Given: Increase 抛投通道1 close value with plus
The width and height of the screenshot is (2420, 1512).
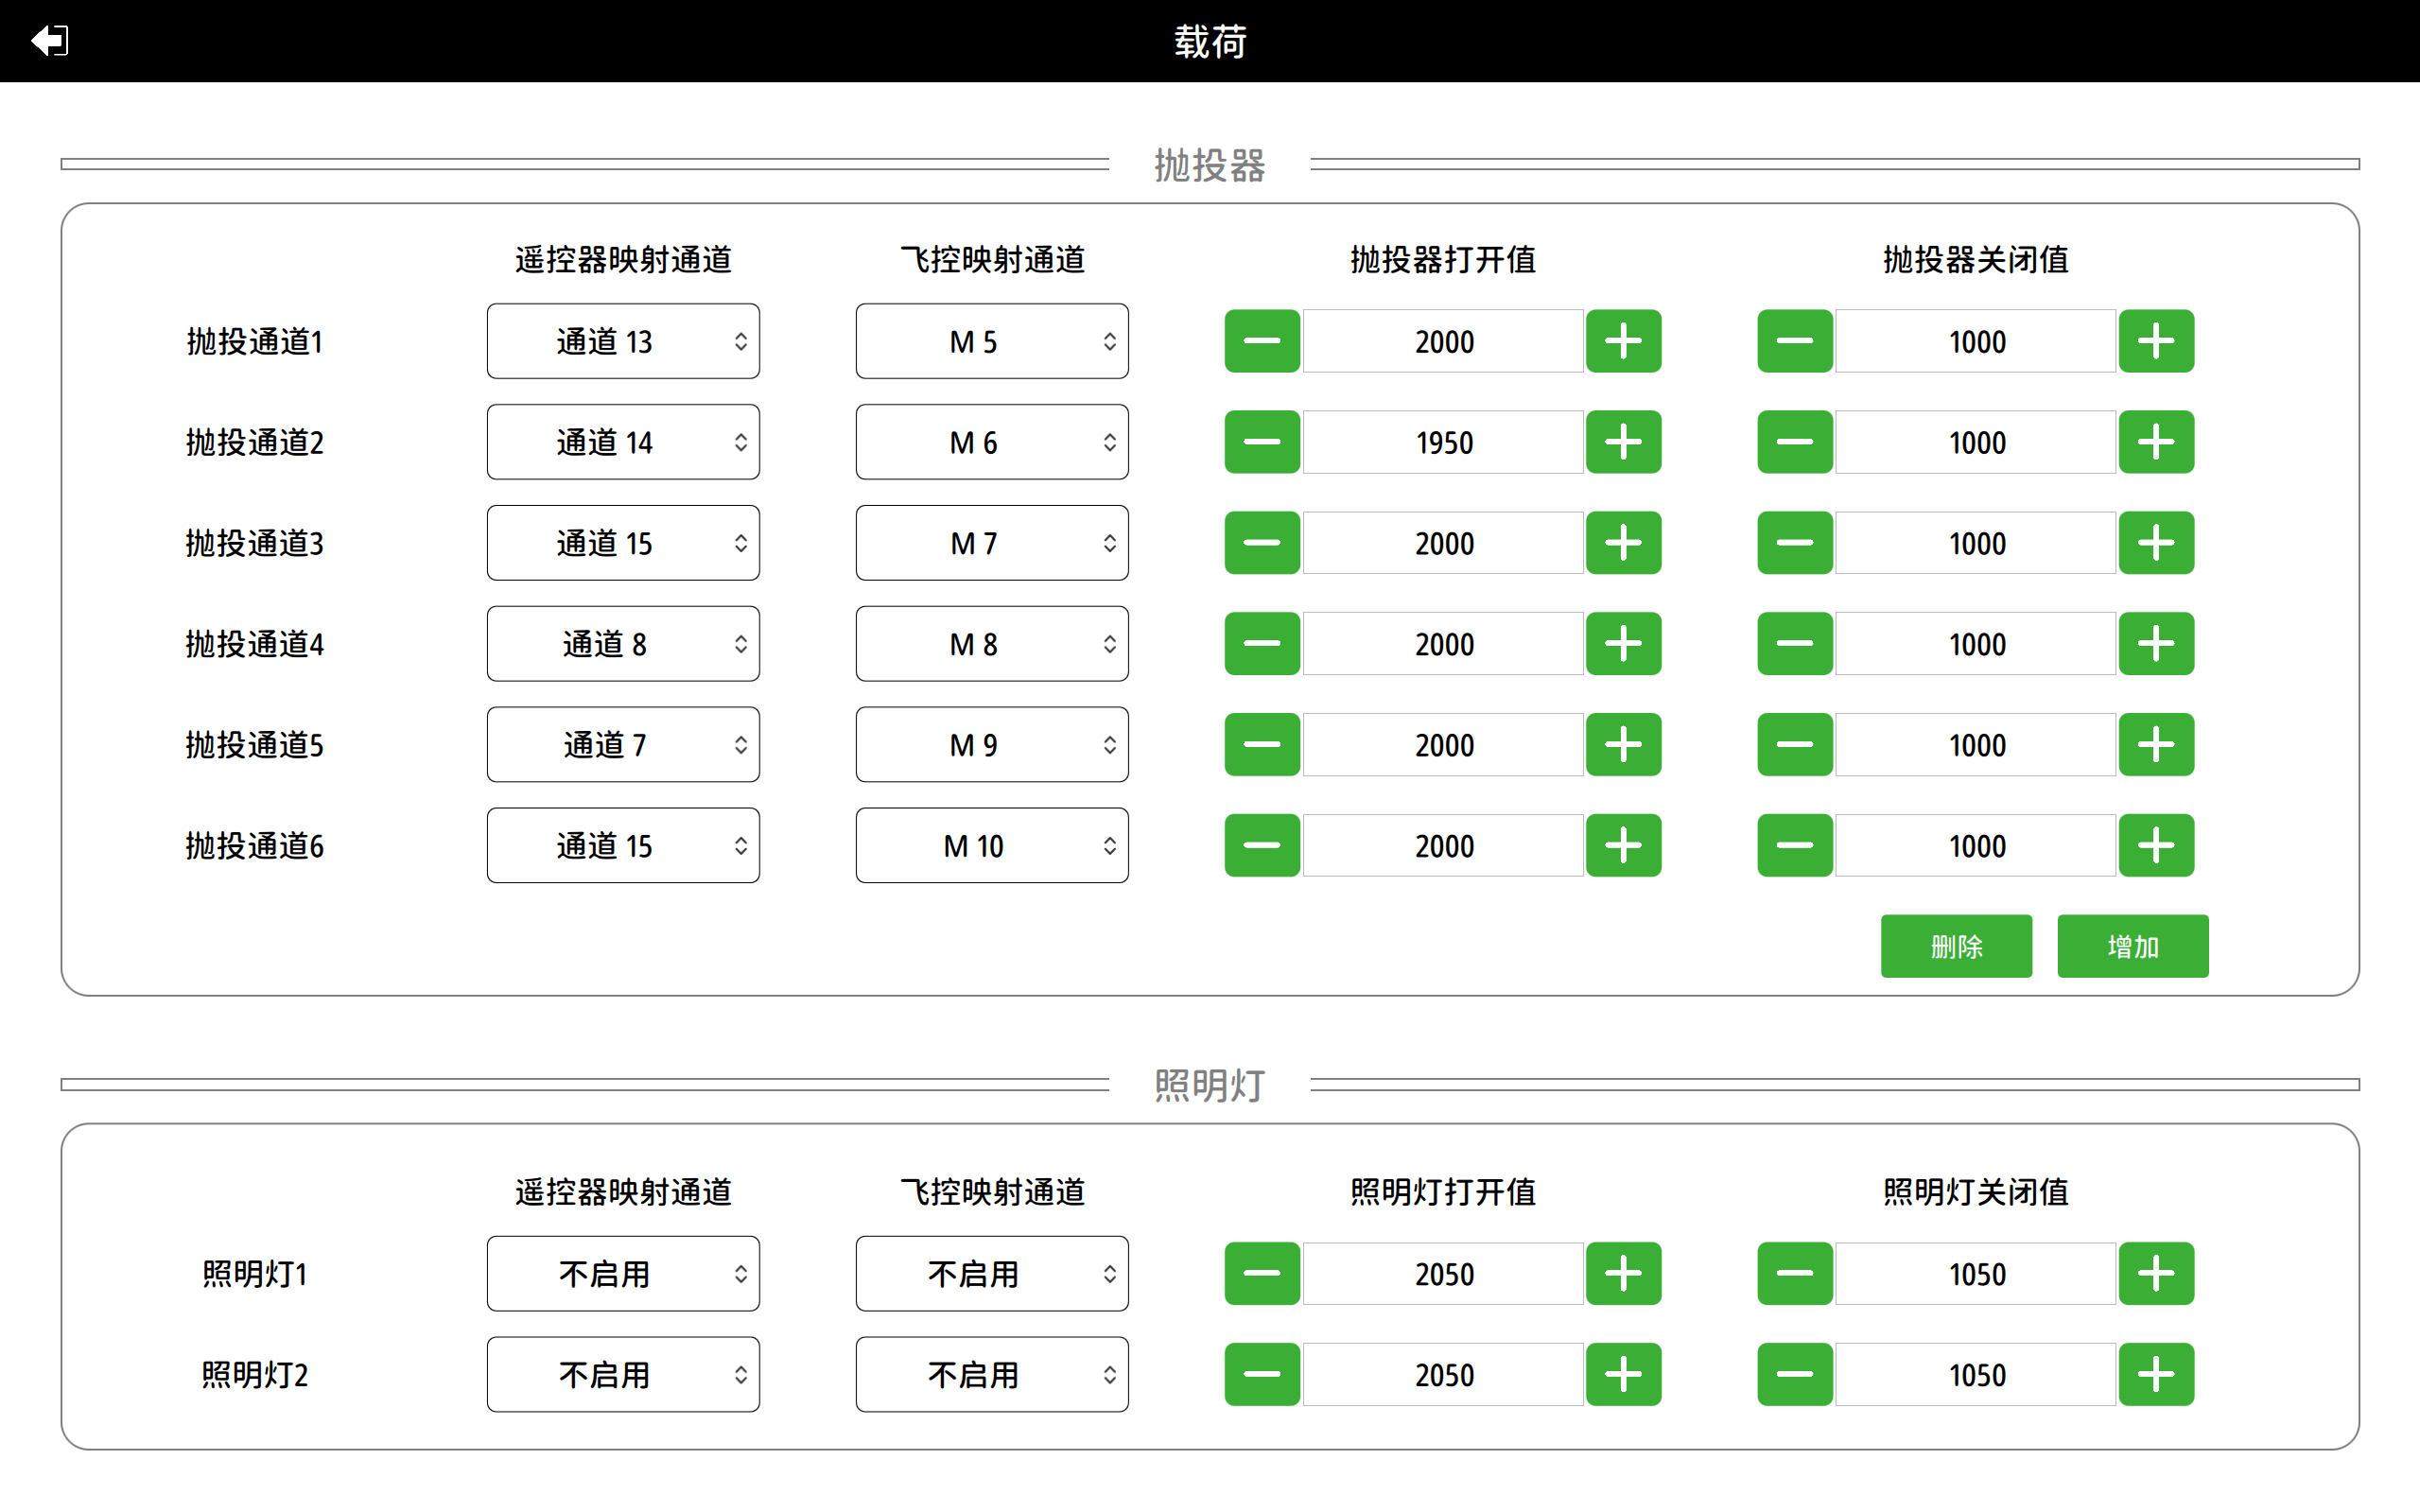Looking at the screenshot, I should pos(2156,341).
